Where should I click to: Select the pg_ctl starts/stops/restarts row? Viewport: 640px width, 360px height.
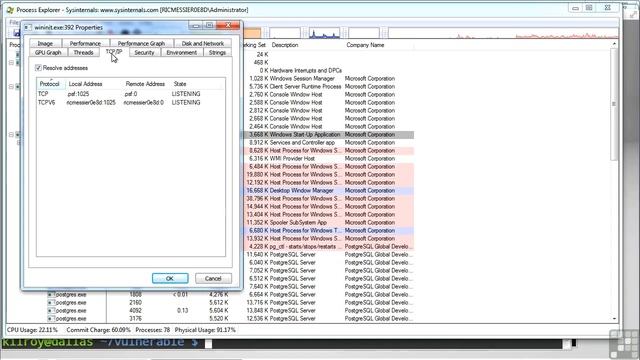(329, 247)
